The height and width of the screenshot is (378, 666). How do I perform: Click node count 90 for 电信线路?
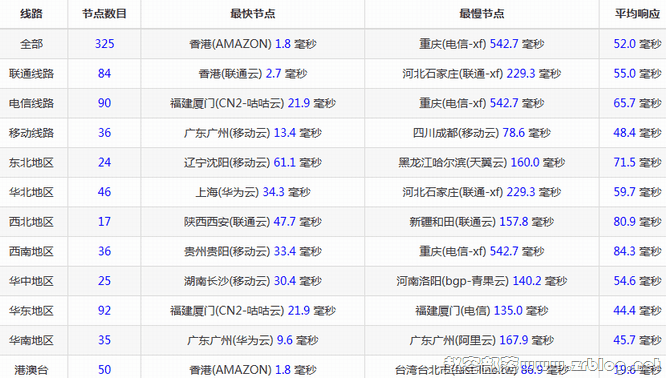pyautogui.click(x=104, y=103)
